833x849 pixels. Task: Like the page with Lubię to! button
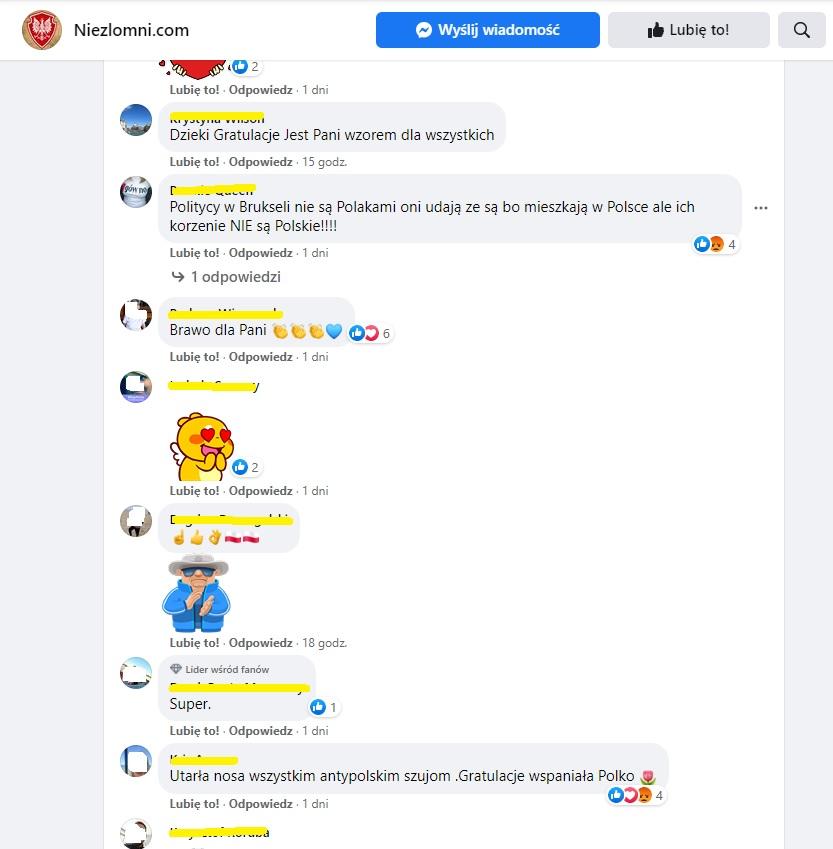[688, 30]
